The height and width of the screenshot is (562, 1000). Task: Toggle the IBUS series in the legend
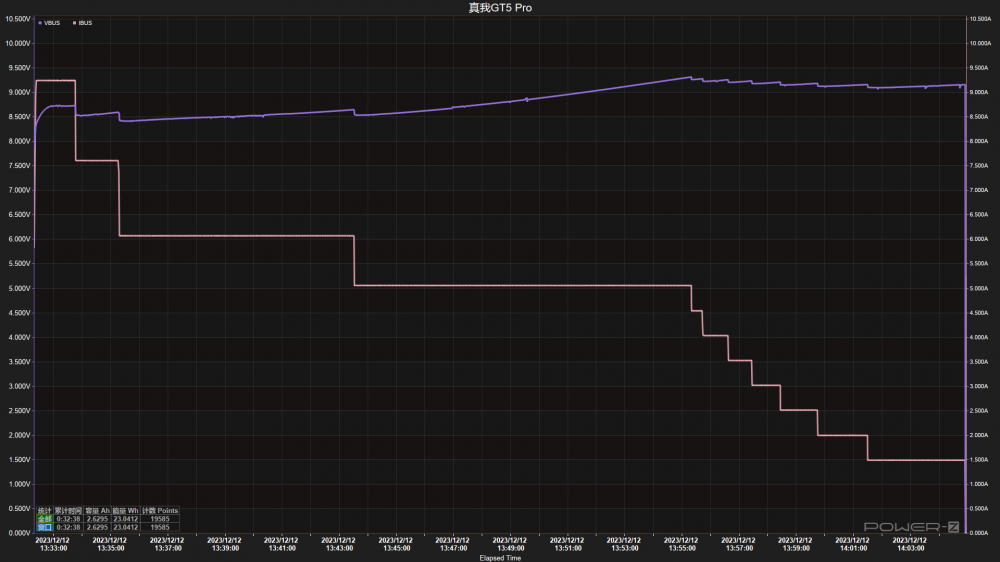(x=83, y=23)
